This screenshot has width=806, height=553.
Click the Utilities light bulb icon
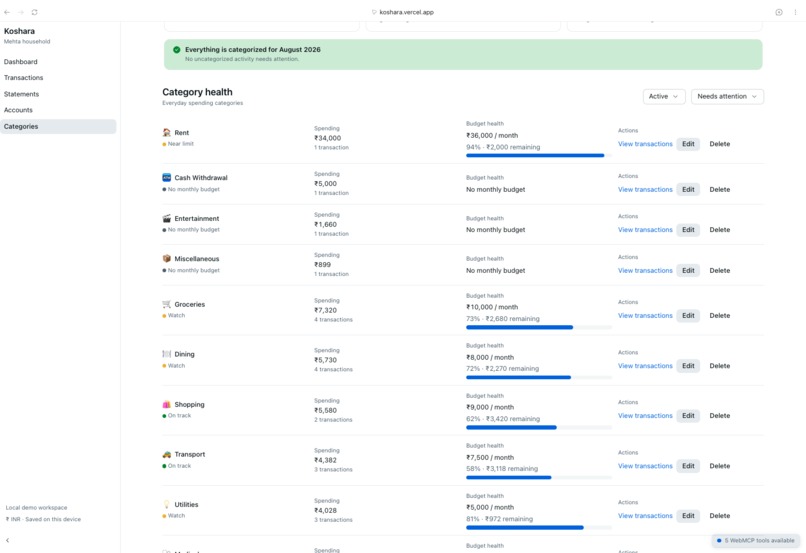167,504
